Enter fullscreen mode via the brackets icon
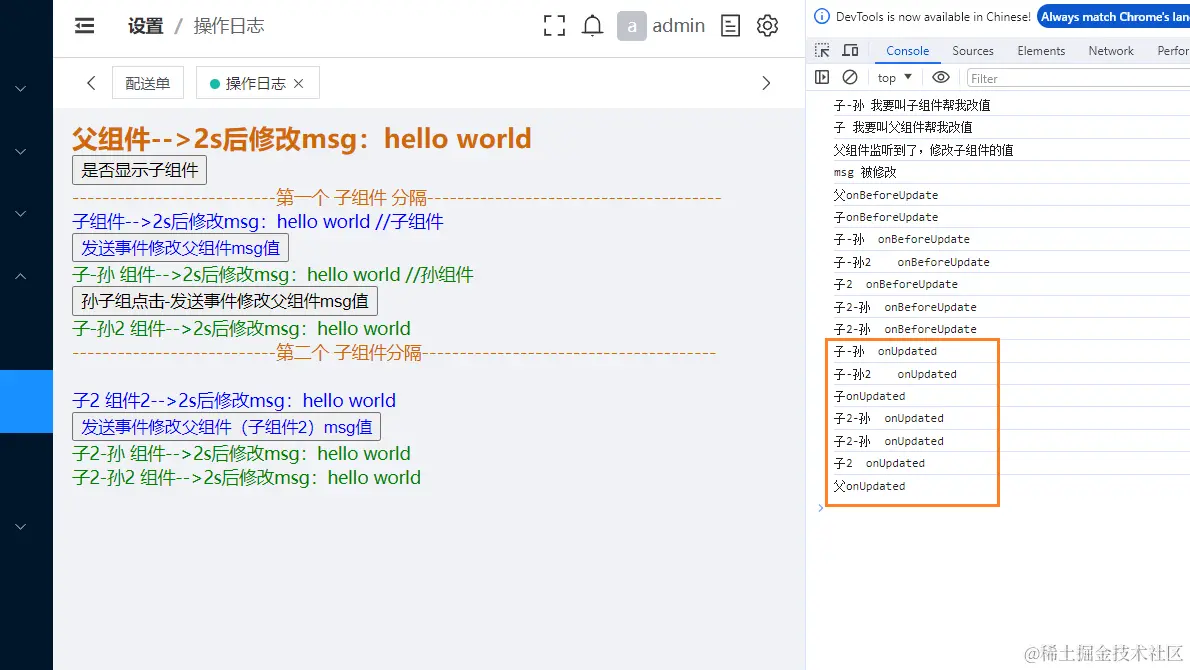Image resolution: width=1190 pixels, height=670 pixels. (554, 26)
